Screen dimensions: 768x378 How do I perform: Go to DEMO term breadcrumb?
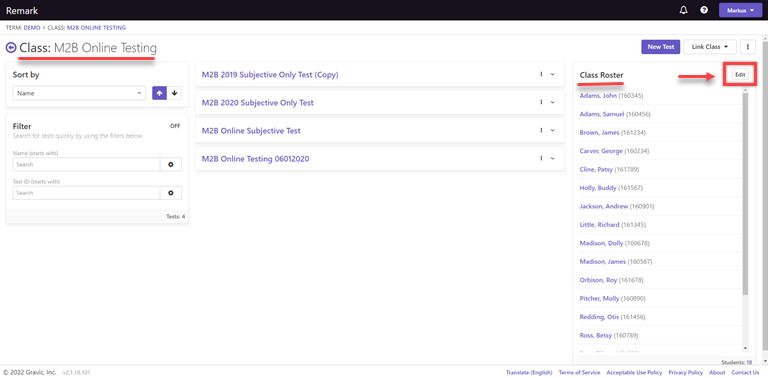click(32, 28)
